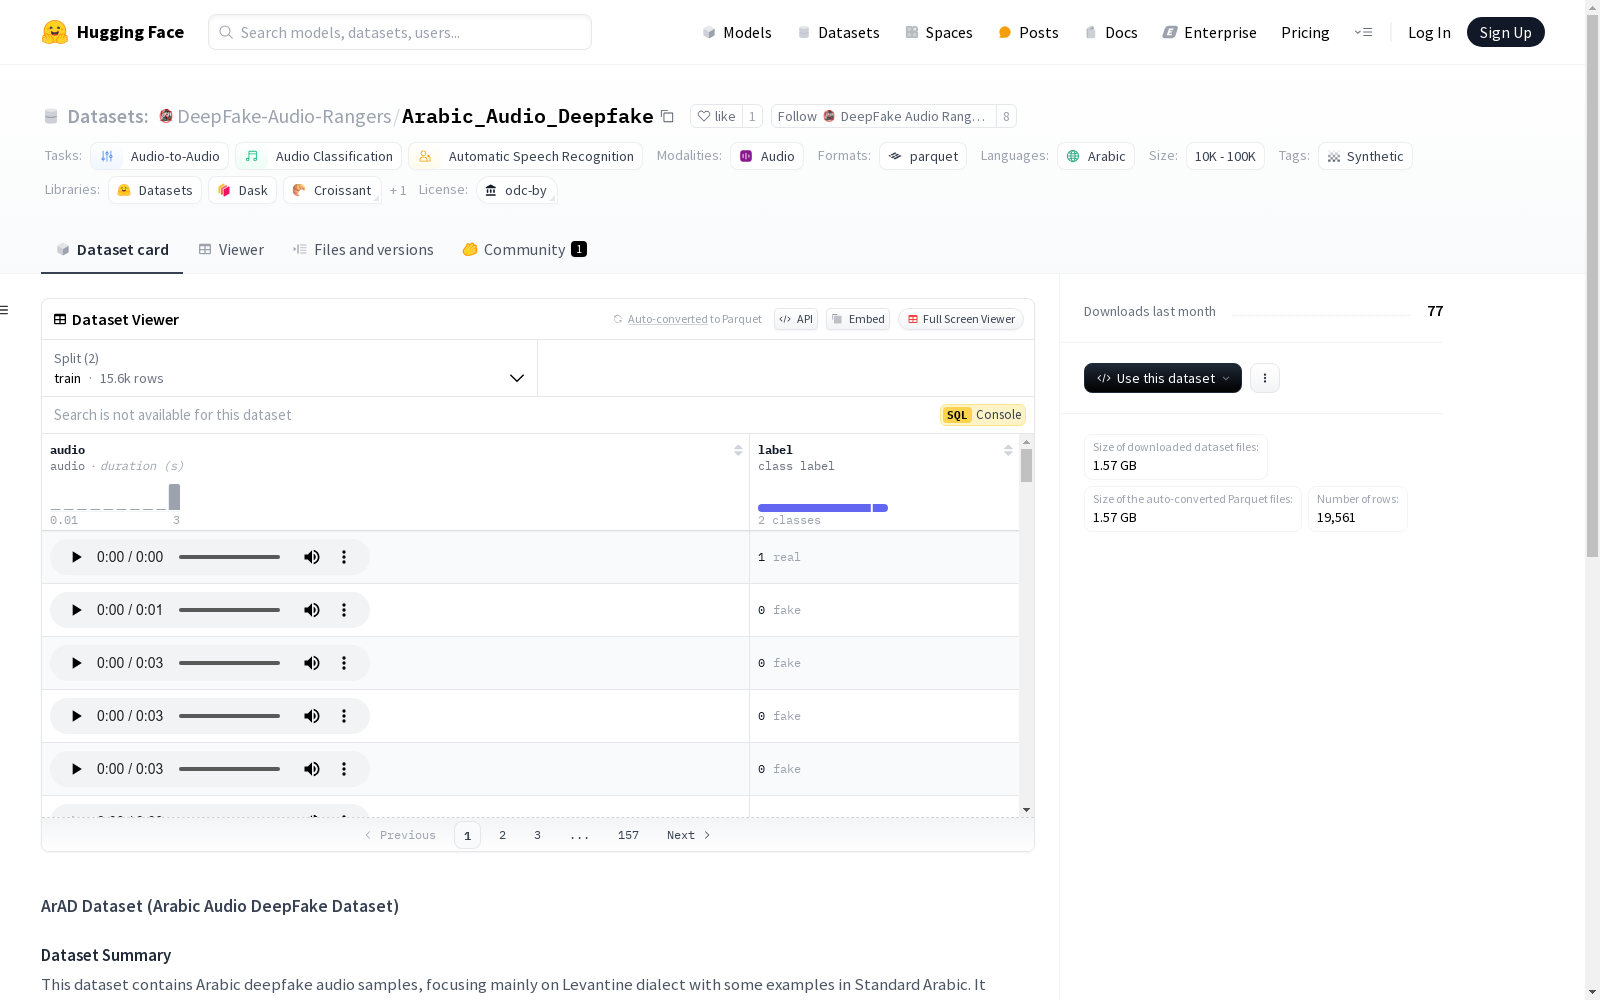Play the first 0:00 / 0:03 audio clip
Viewport: 1600px width, 1000px height.
pos(76,663)
